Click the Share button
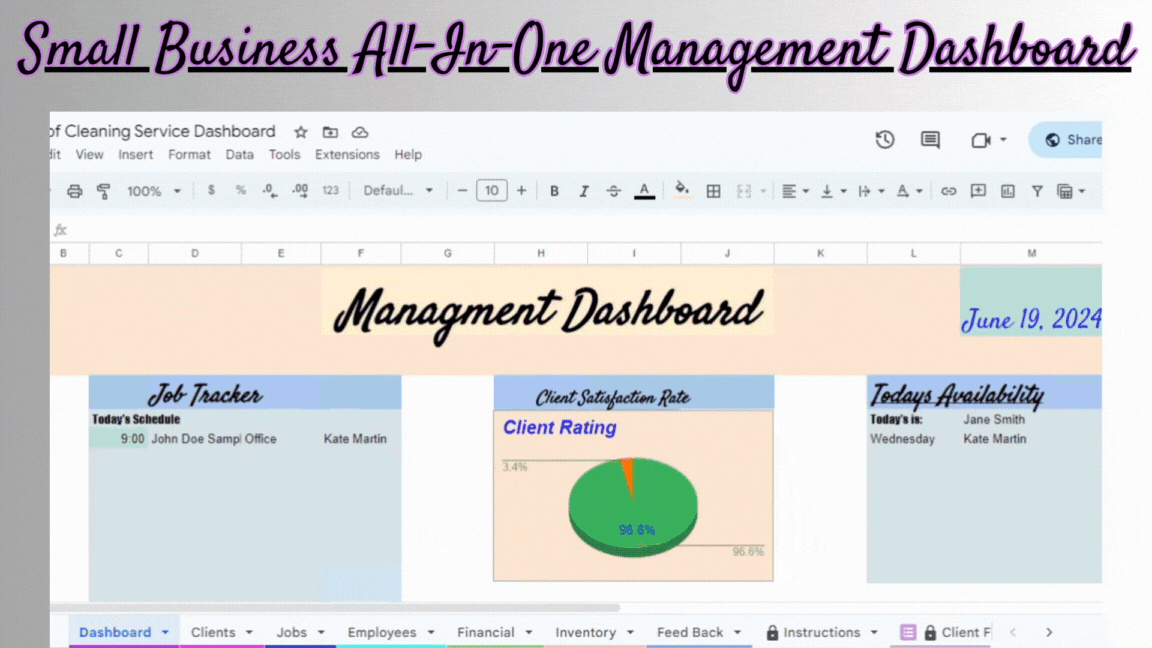The image size is (1152, 648). 1066,140
